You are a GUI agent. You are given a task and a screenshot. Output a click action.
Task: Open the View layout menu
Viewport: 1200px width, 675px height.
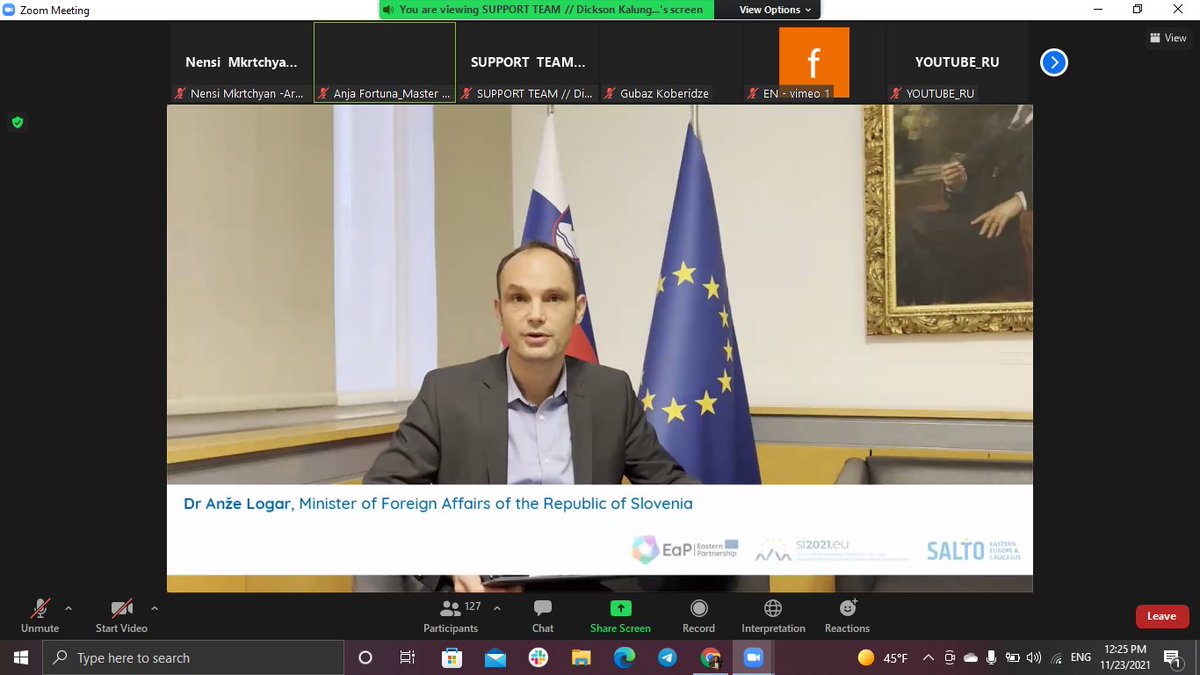tap(1168, 38)
